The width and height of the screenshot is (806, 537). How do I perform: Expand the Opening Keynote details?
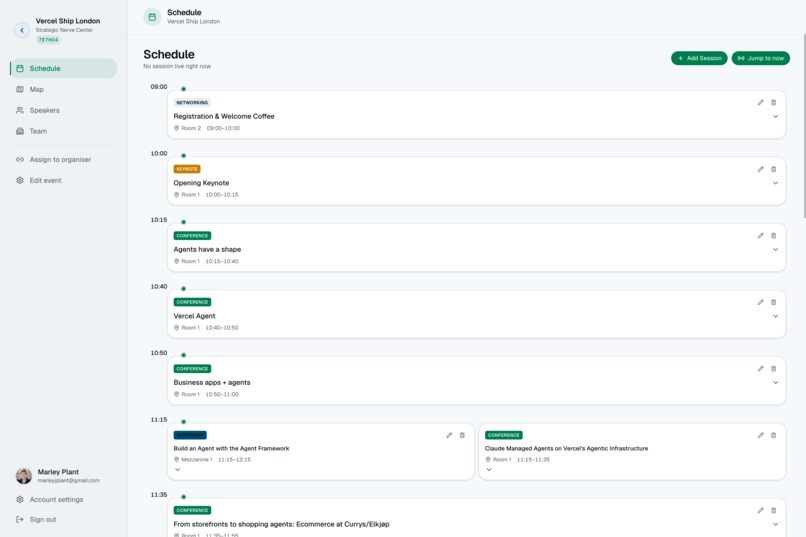[775, 183]
